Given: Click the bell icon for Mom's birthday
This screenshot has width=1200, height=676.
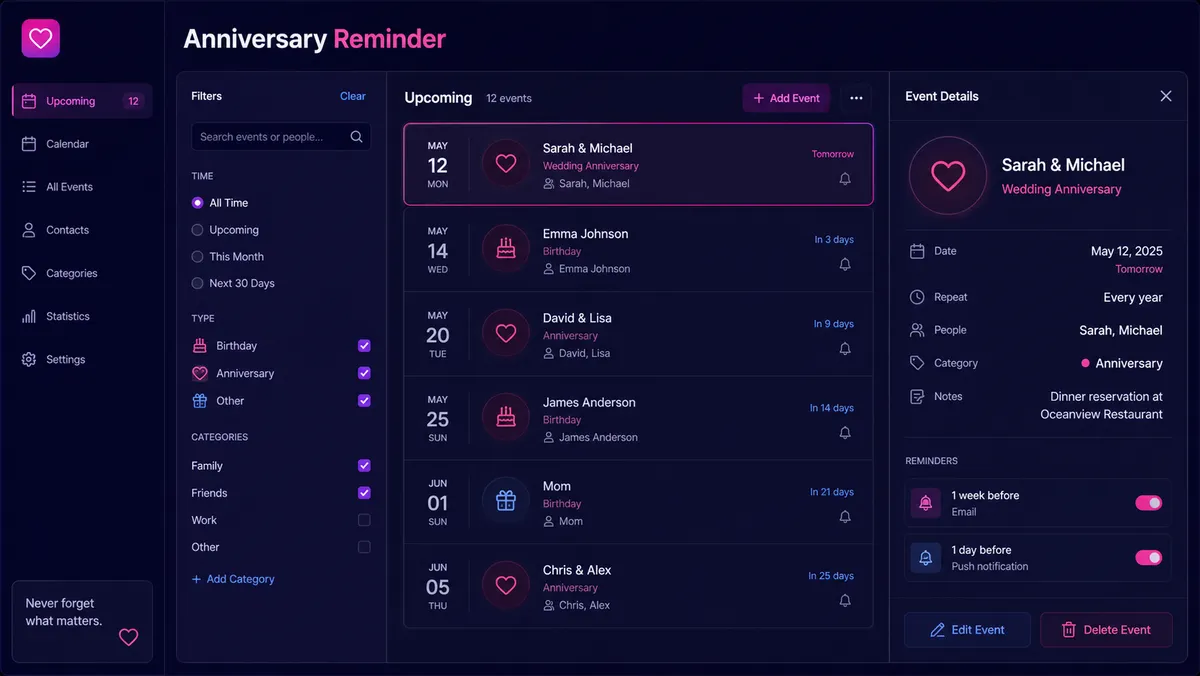Looking at the screenshot, I should 845,517.
